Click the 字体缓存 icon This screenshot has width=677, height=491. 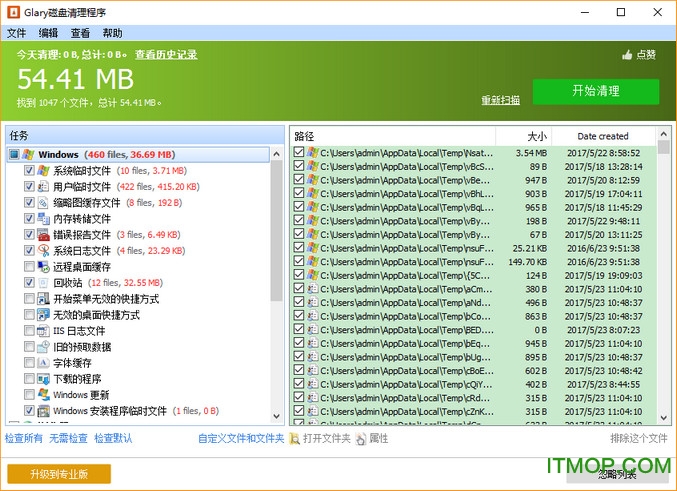(43, 363)
